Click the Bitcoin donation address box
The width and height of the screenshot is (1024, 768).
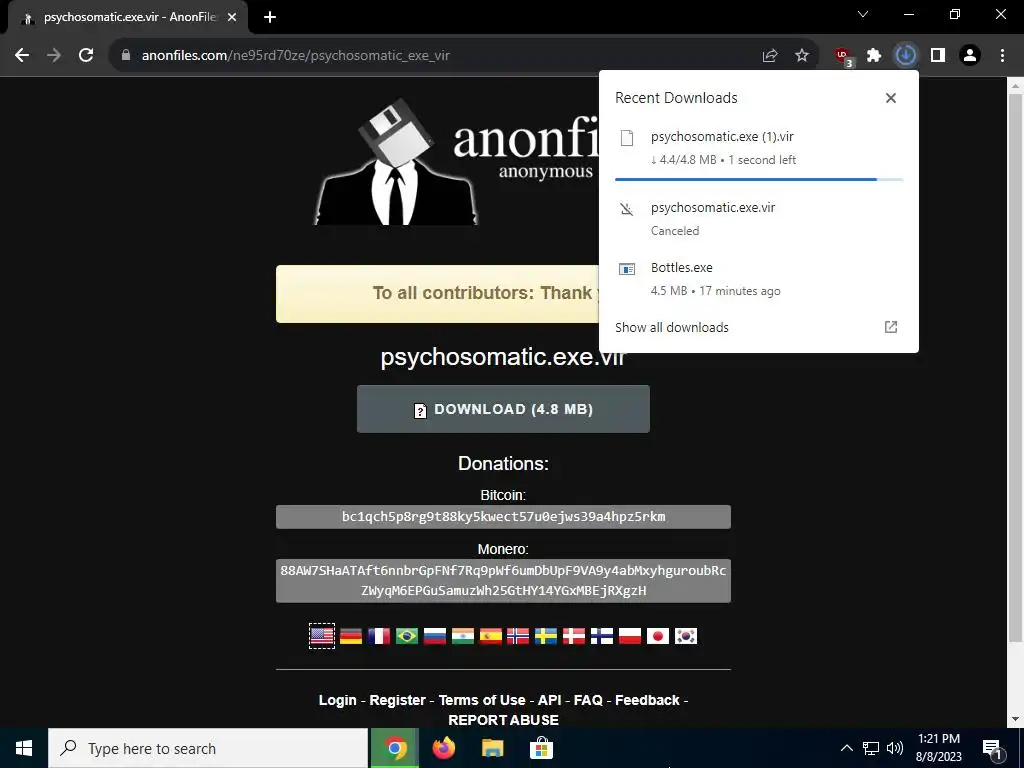point(503,517)
